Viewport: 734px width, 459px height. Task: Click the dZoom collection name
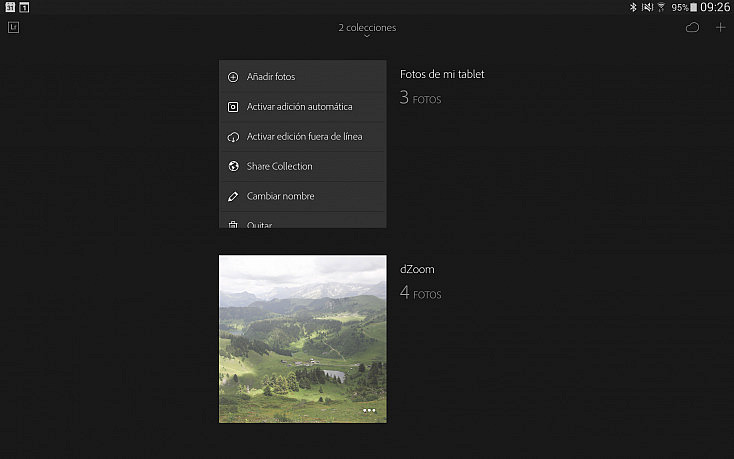[x=417, y=269]
